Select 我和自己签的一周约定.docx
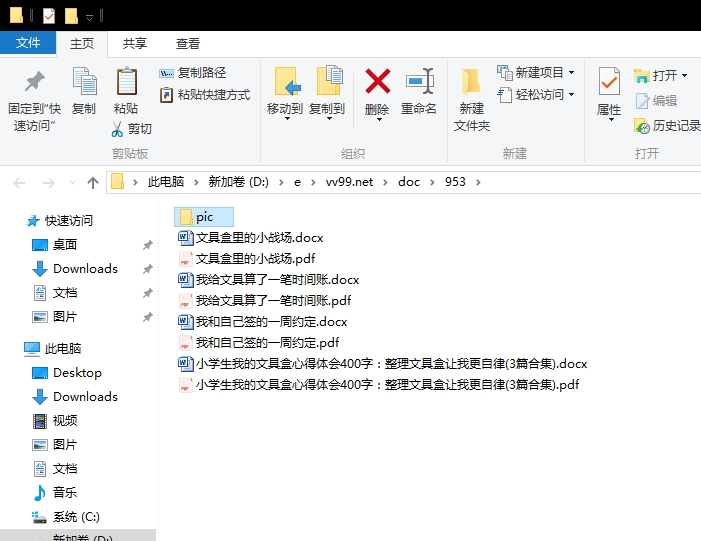701x541 pixels. [263, 321]
